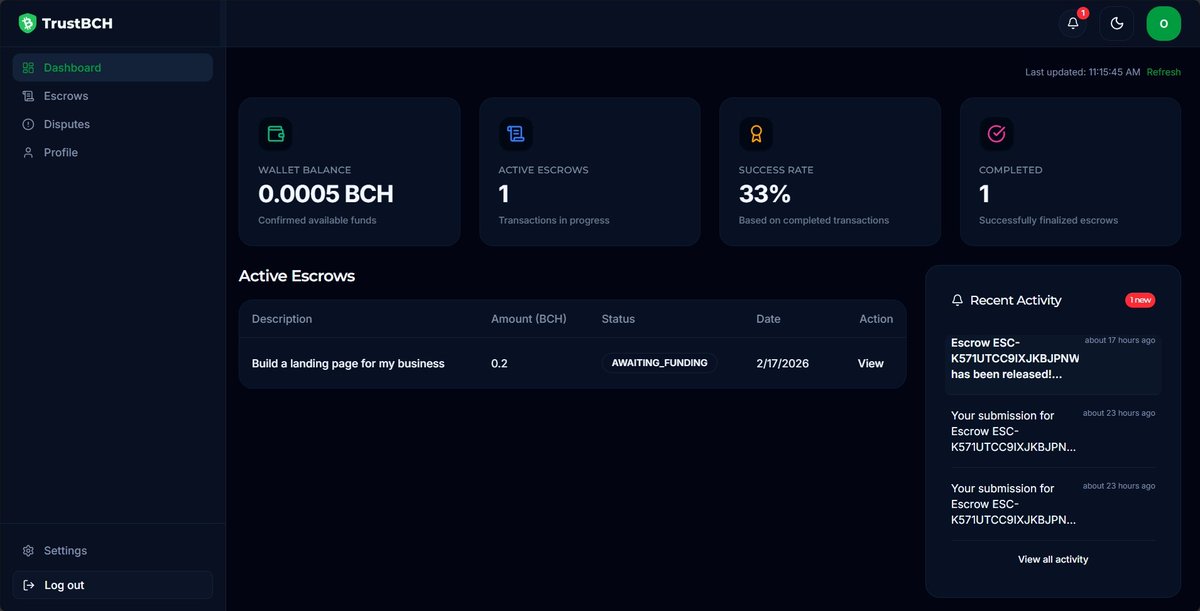Click the red notification count badge

tap(1083, 13)
